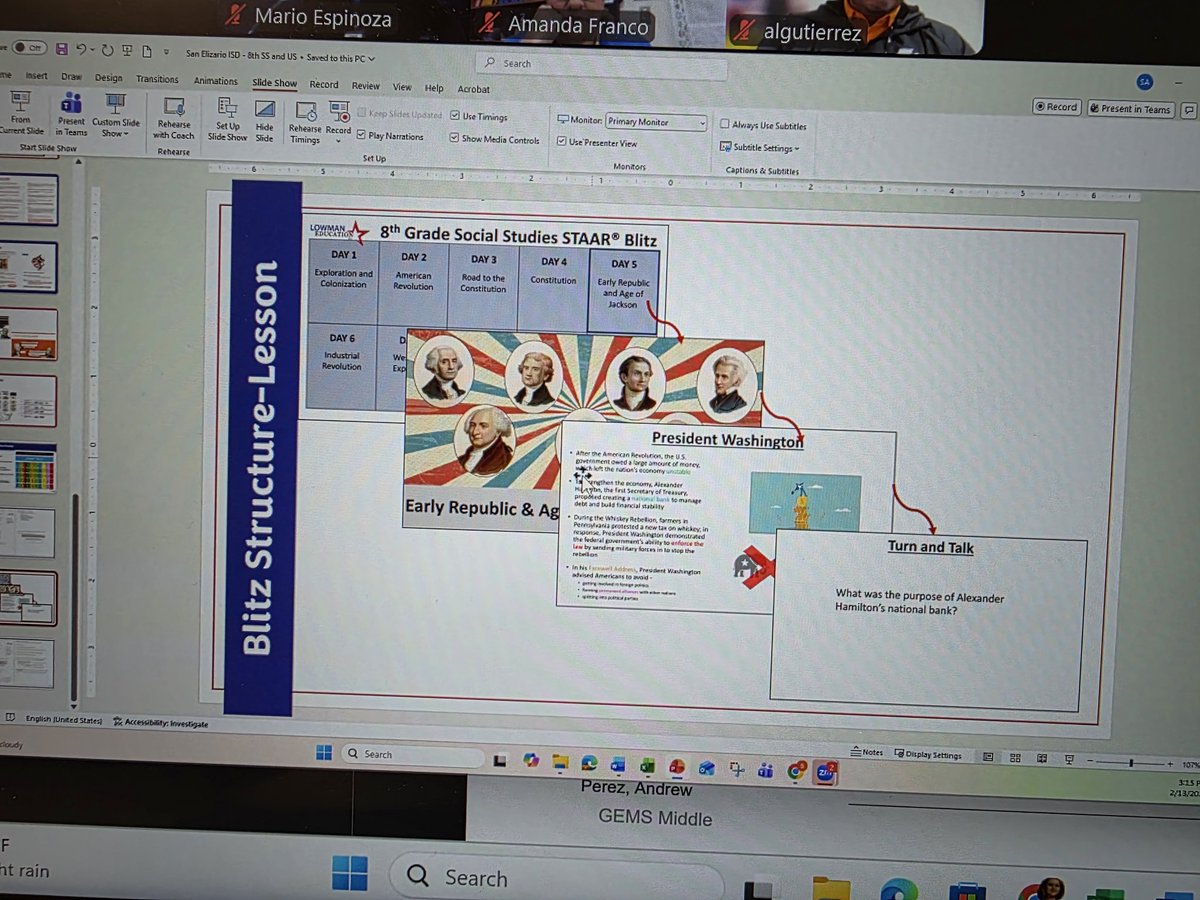Viewport: 1200px width, 900px height.
Task: Switch to Slide Sorter view in status bar
Action: click(1015, 758)
